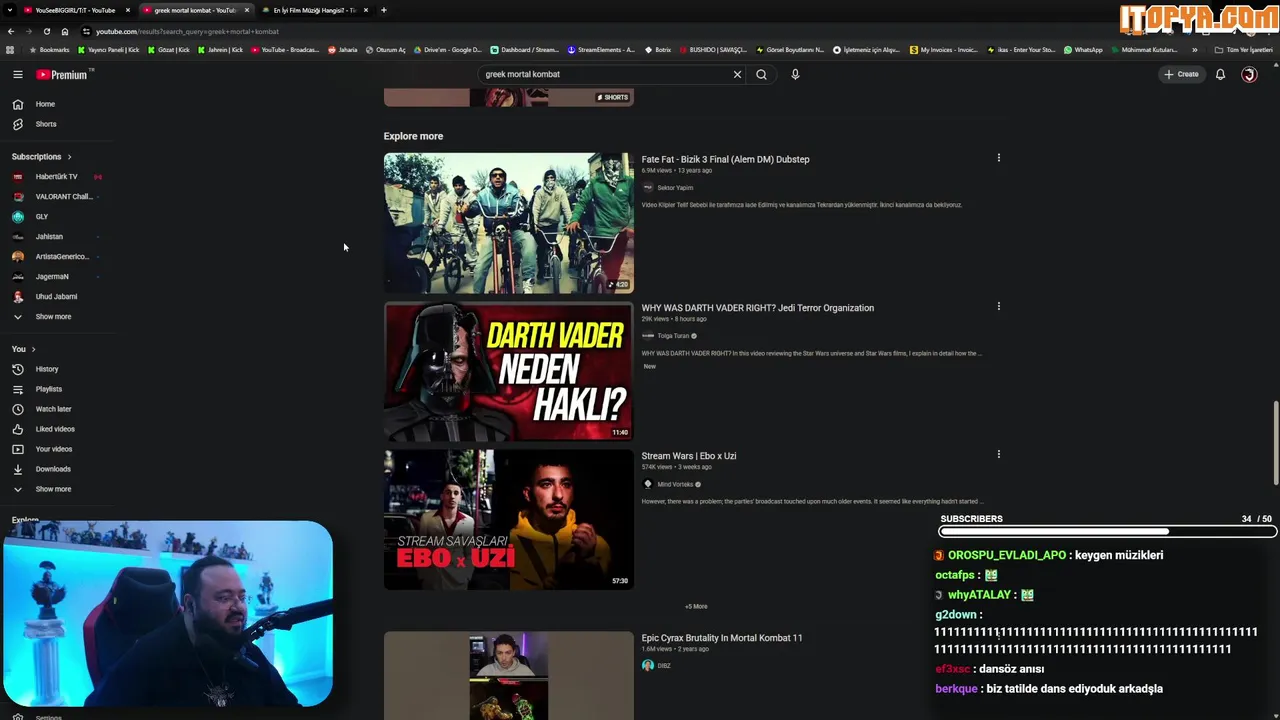Screen dimensions: 1280x720
Task: Show hidden bookmarks overflow chevron
Action: click(x=1194, y=50)
